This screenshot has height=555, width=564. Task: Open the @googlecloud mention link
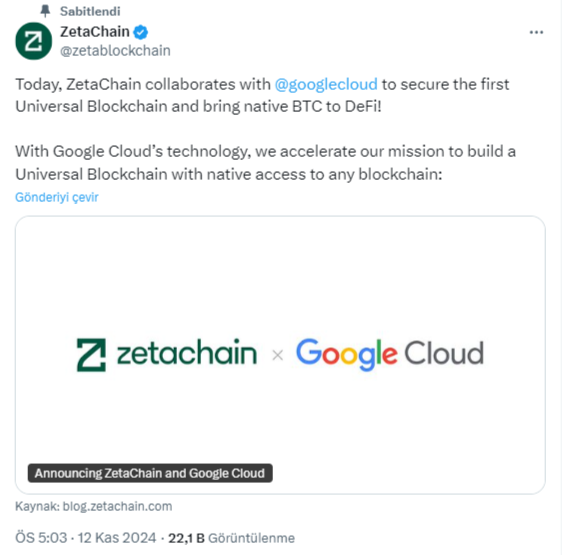point(326,85)
